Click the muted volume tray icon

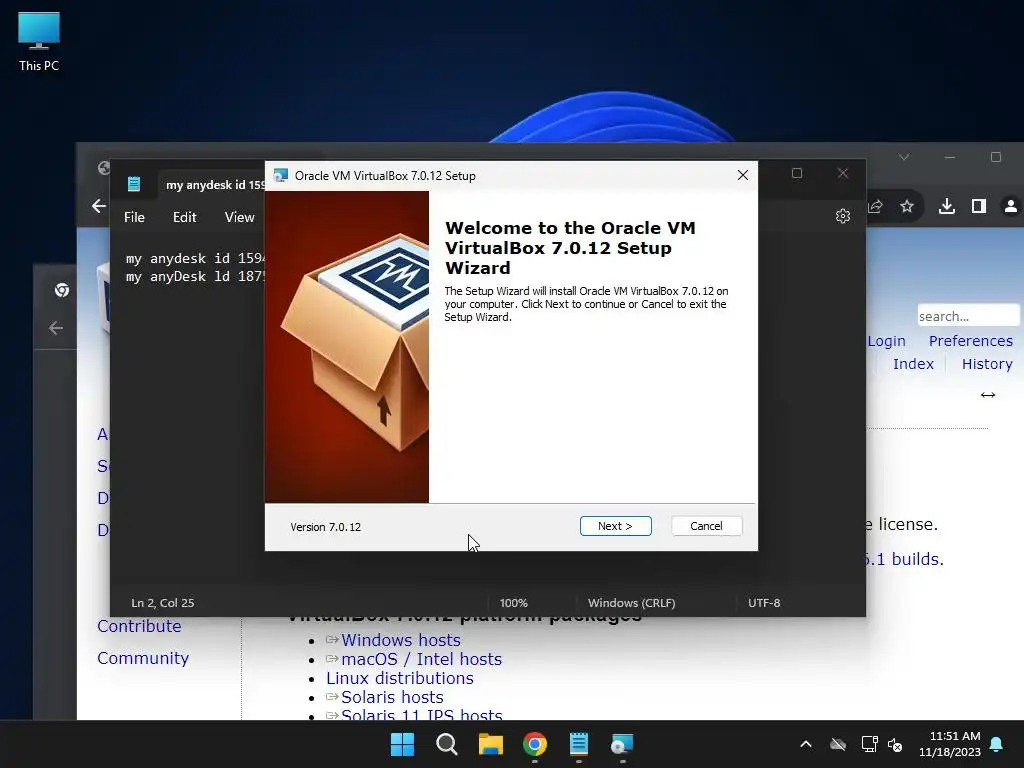coord(895,744)
